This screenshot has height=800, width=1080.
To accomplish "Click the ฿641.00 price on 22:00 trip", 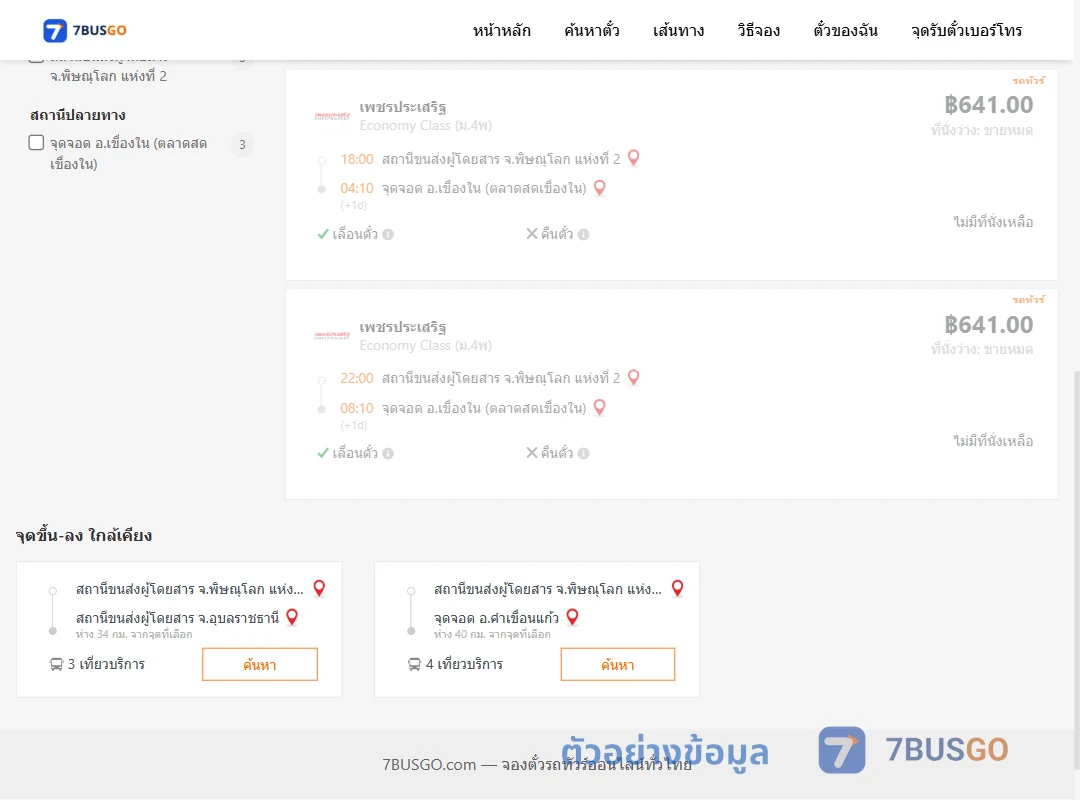I will [988, 325].
